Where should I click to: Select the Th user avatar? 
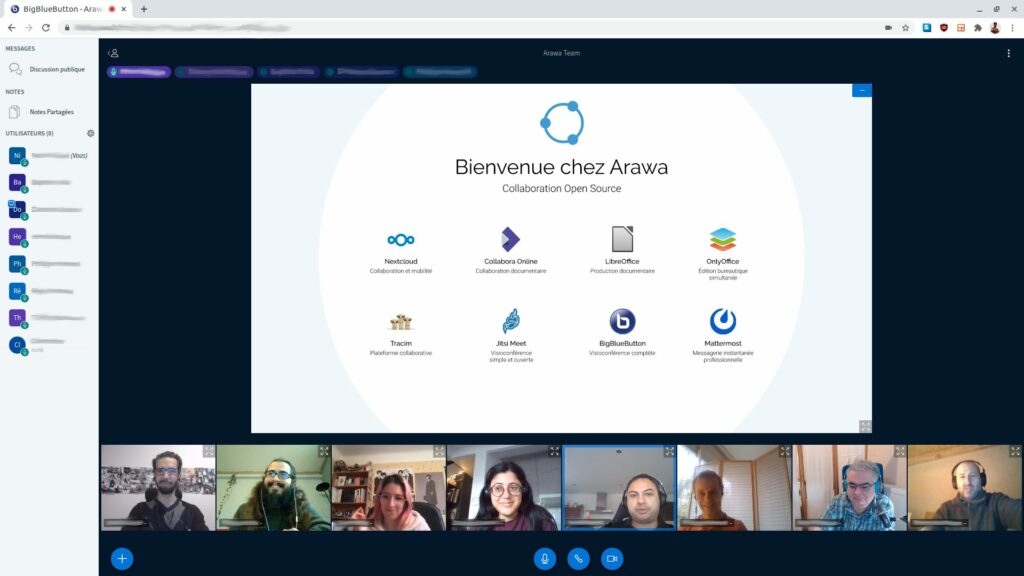[x=18, y=317]
